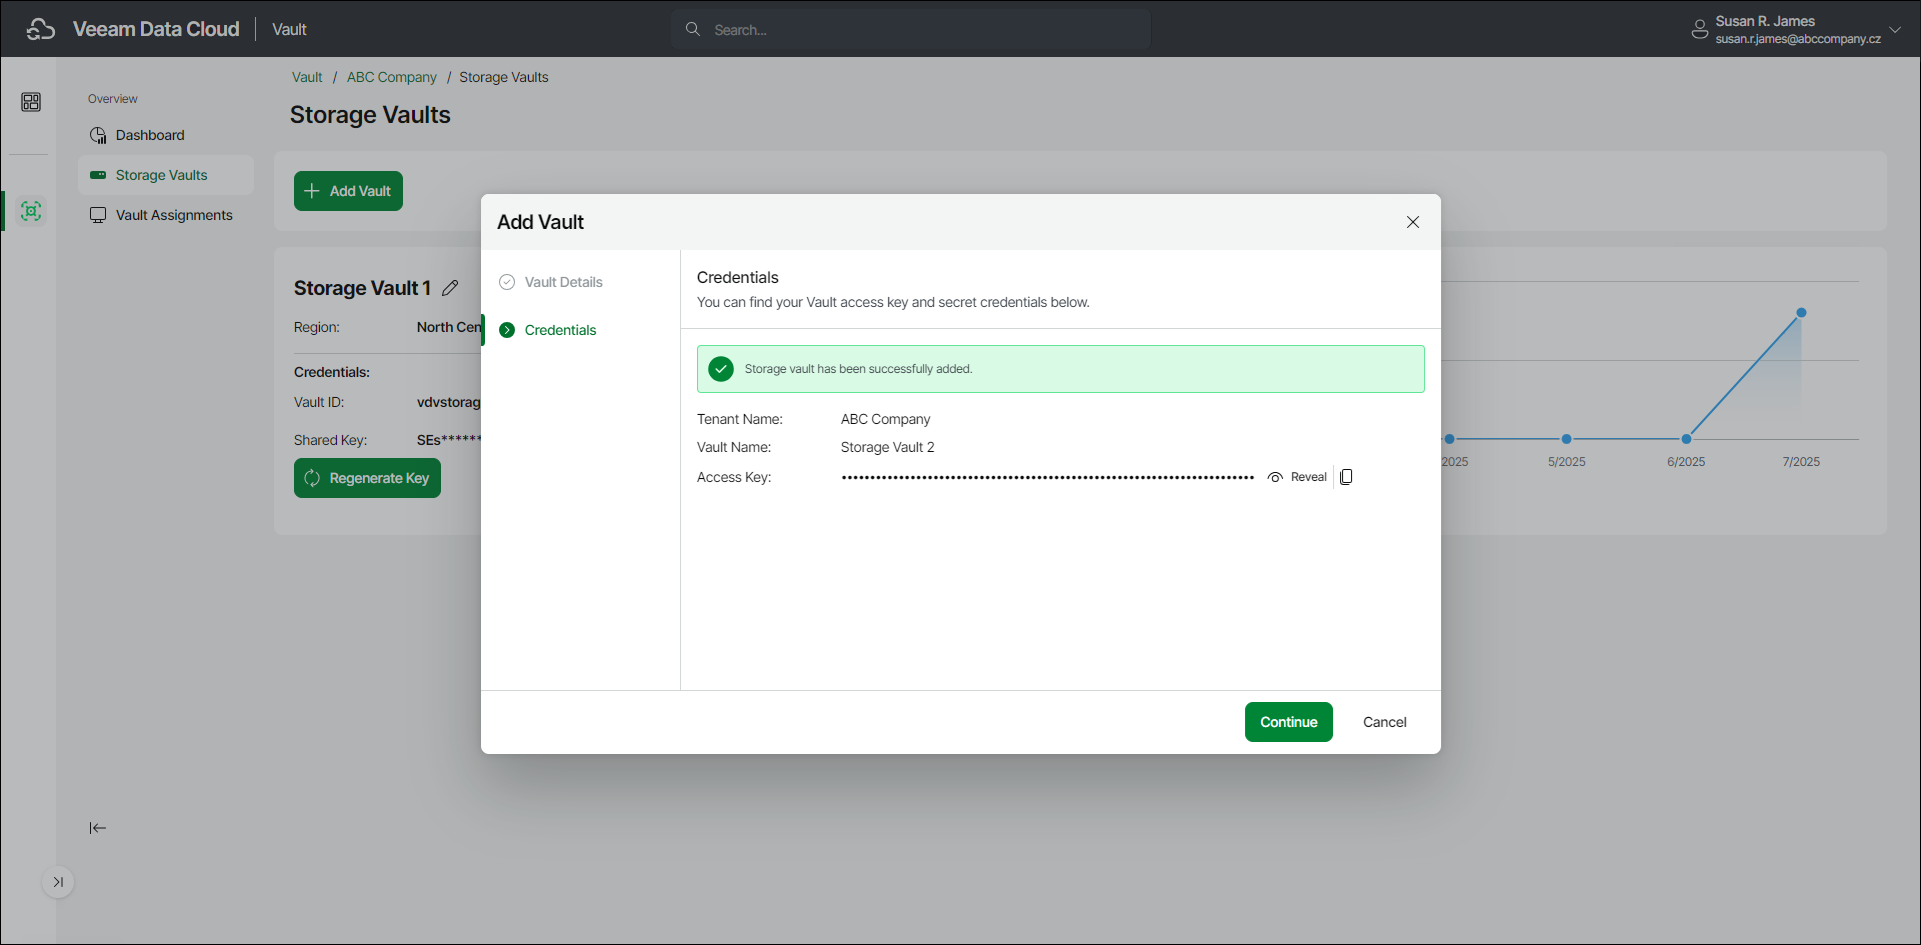1921x945 pixels.
Task: Go to ABC Company breadcrumb link
Action: pos(392,77)
